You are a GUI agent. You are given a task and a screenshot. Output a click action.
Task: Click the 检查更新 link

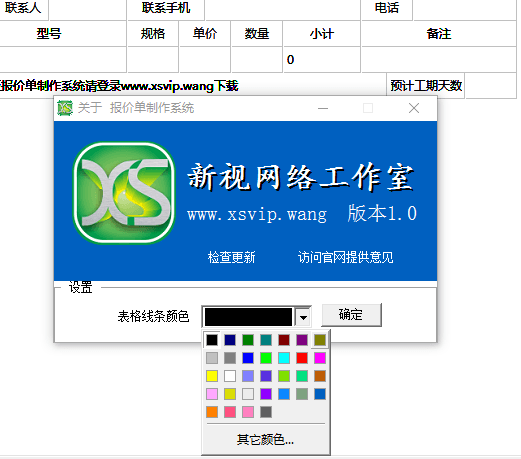click(x=231, y=257)
